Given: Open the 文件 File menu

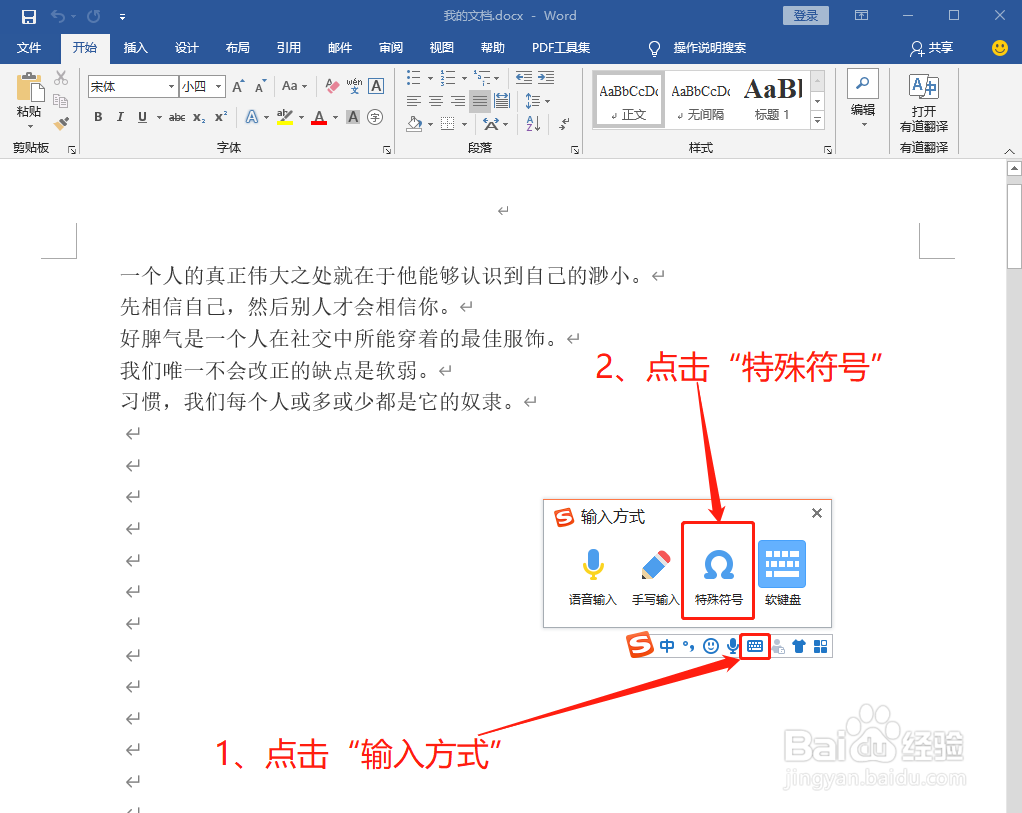Looking at the screenshot, I should [x=29, y=48].
